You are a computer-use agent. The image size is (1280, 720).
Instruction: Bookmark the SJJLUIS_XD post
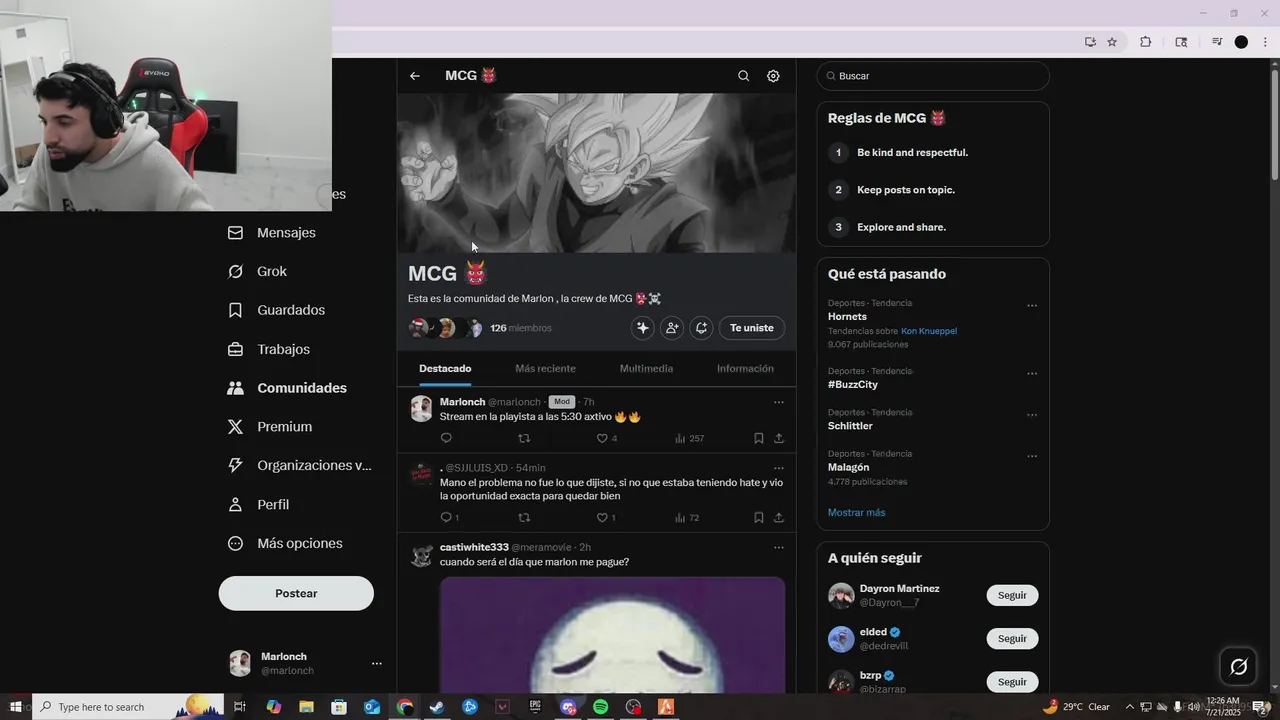coord(759,518)
